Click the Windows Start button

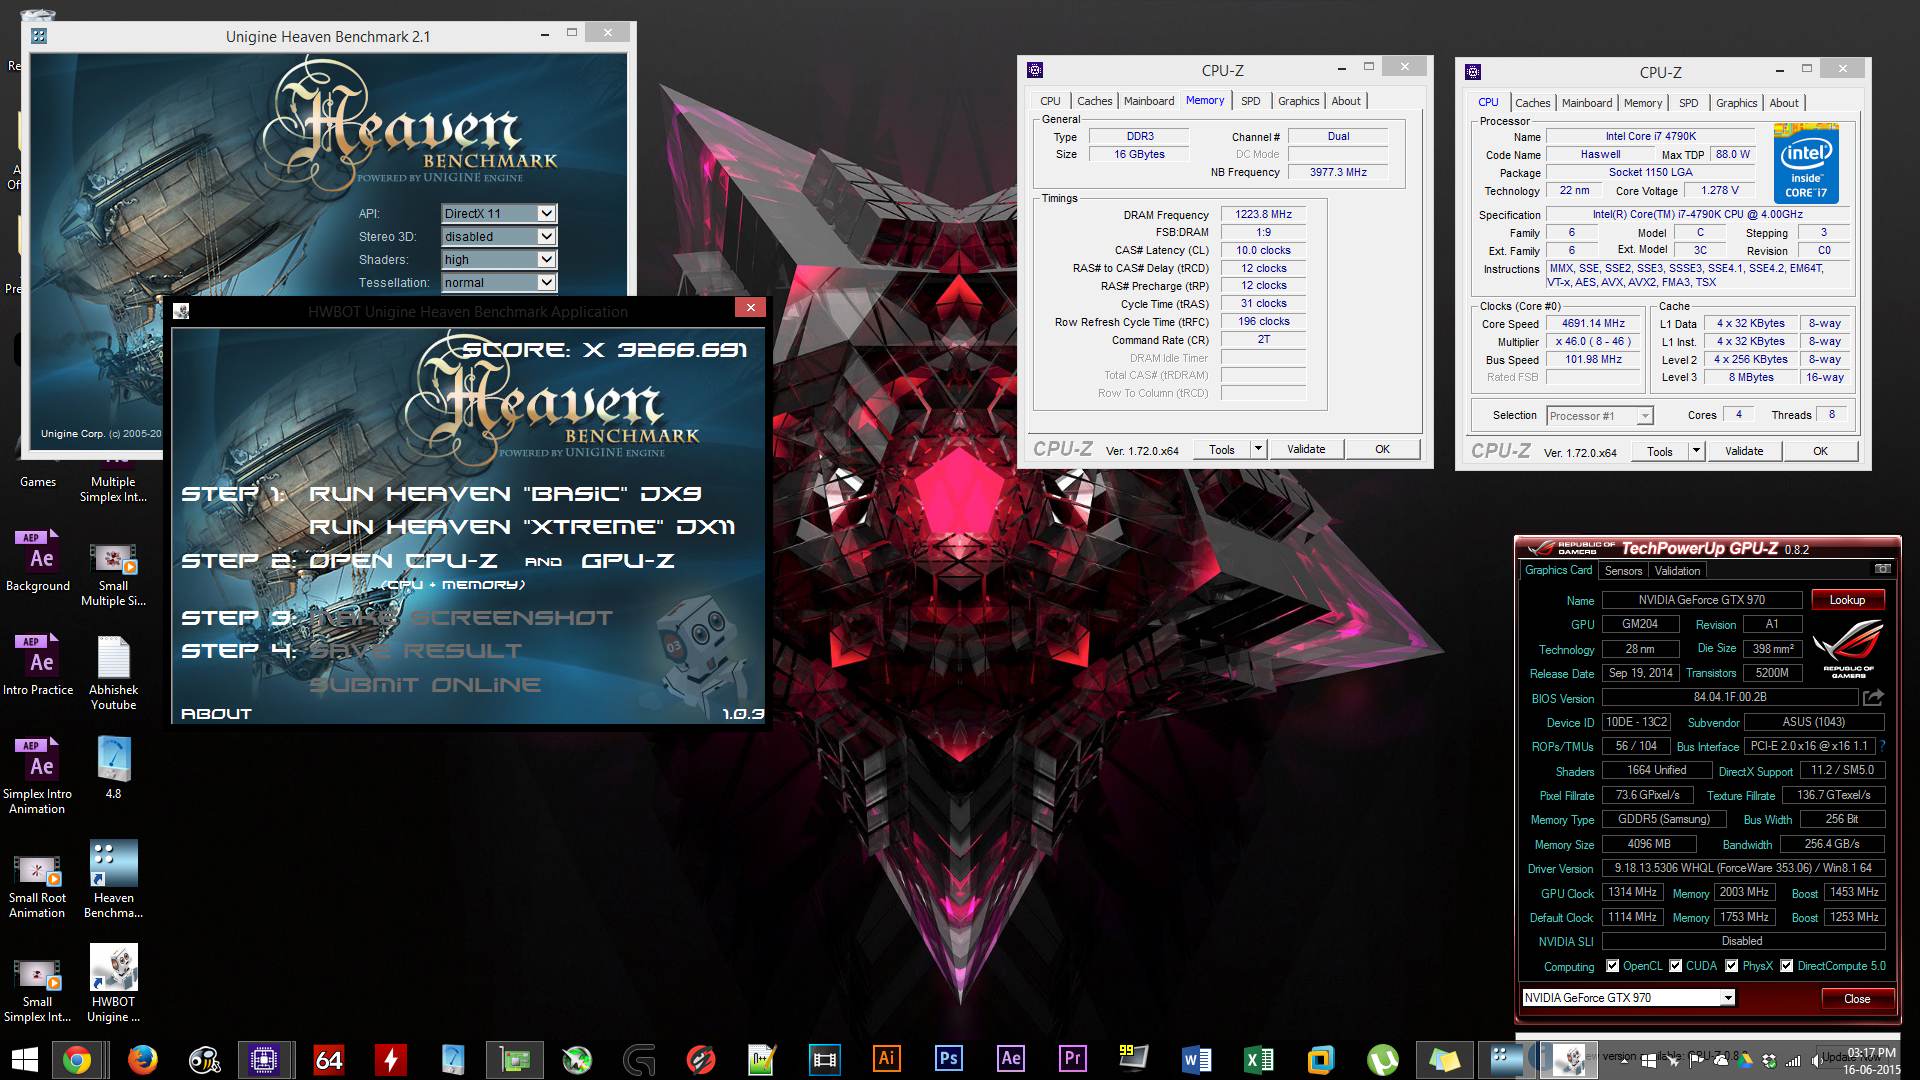pos(24,1059)
